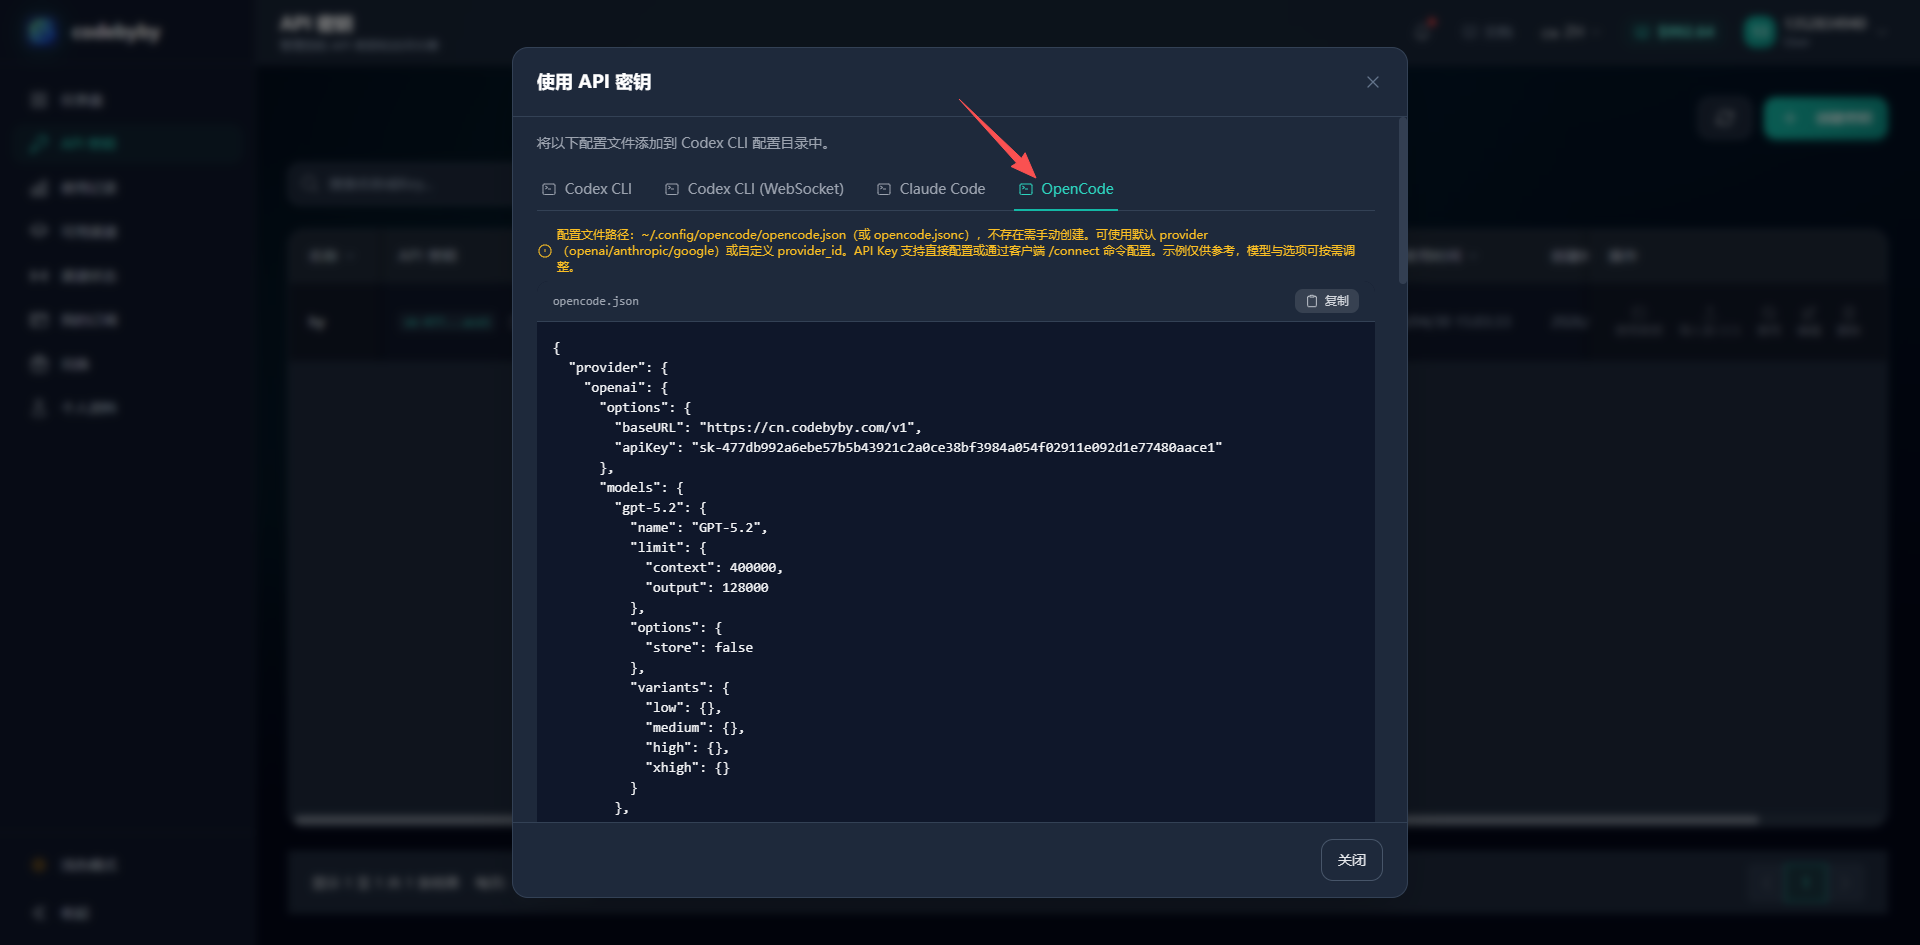This screenshot has width=1920, height=945.
Task: Switch to Codex CLI (WebSocket) tab
Action: (755, 189)
